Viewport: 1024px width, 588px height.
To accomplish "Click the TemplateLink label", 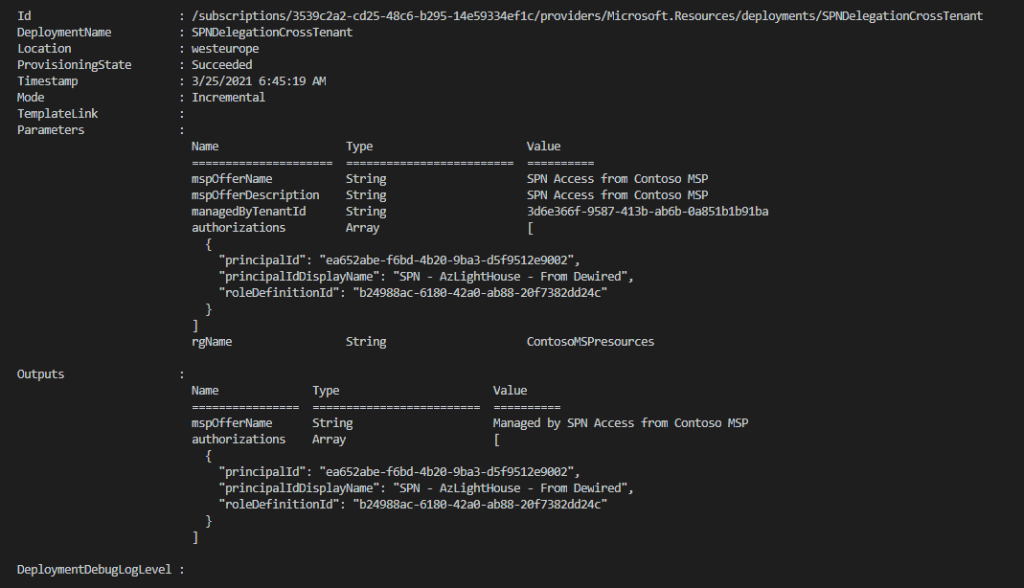I will (58, 114).
